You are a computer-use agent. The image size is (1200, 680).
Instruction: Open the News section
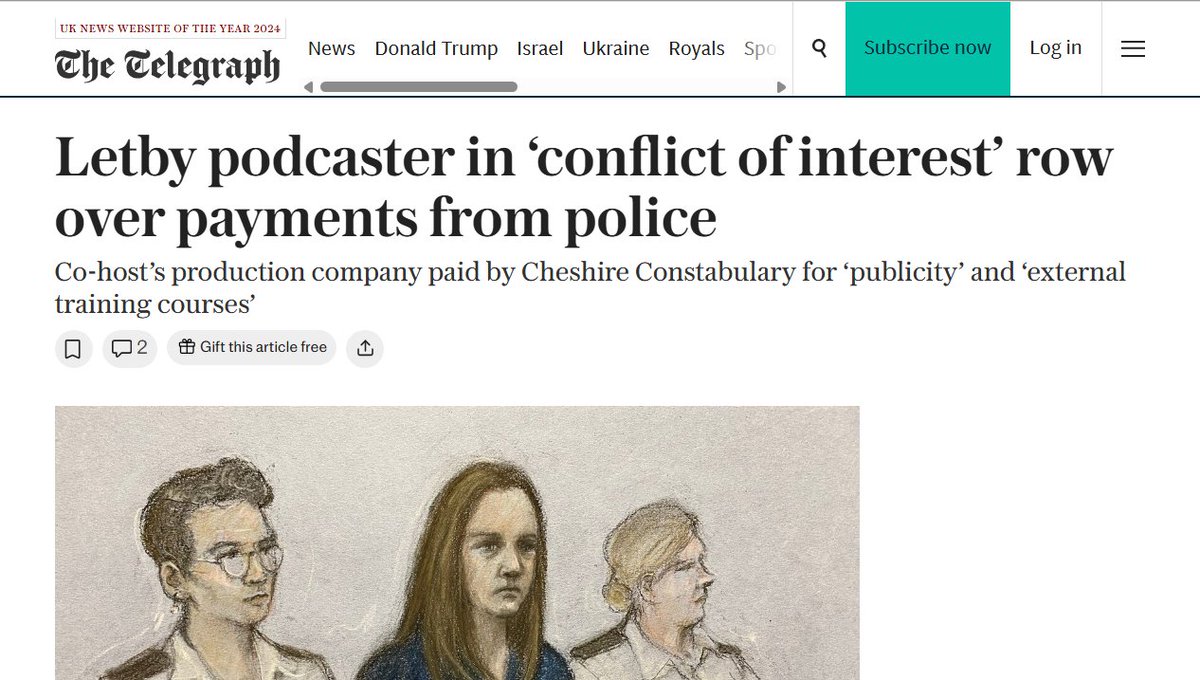pos(331,48)
